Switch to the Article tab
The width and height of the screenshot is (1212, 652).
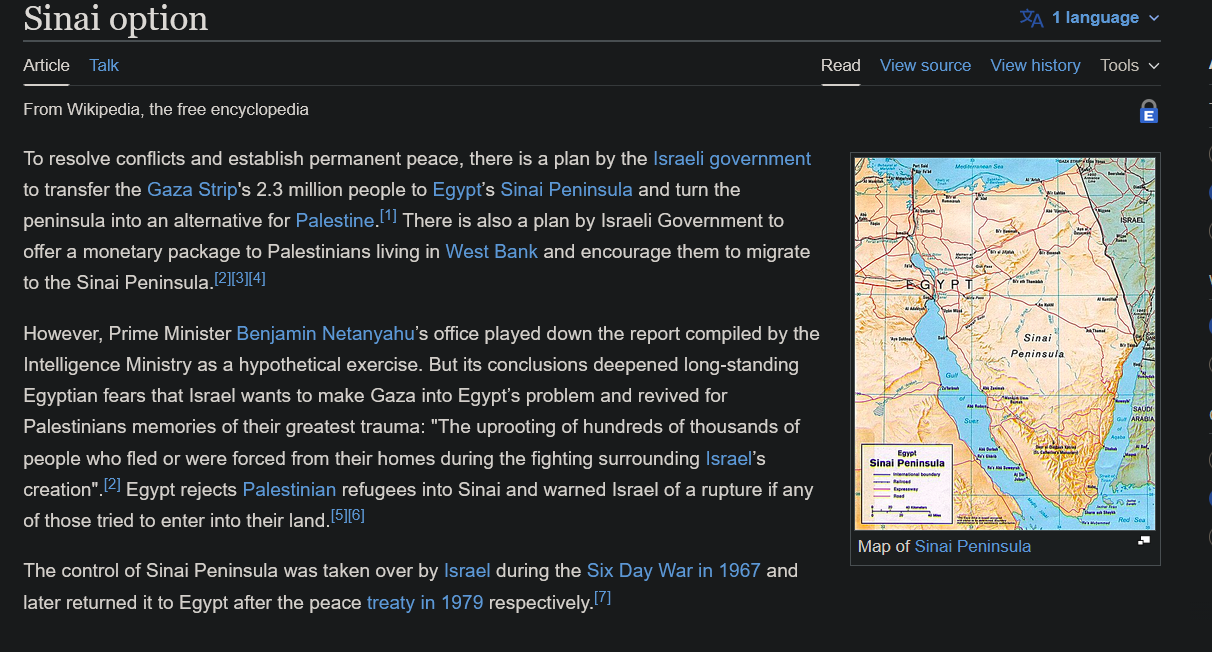pos(47,65)
